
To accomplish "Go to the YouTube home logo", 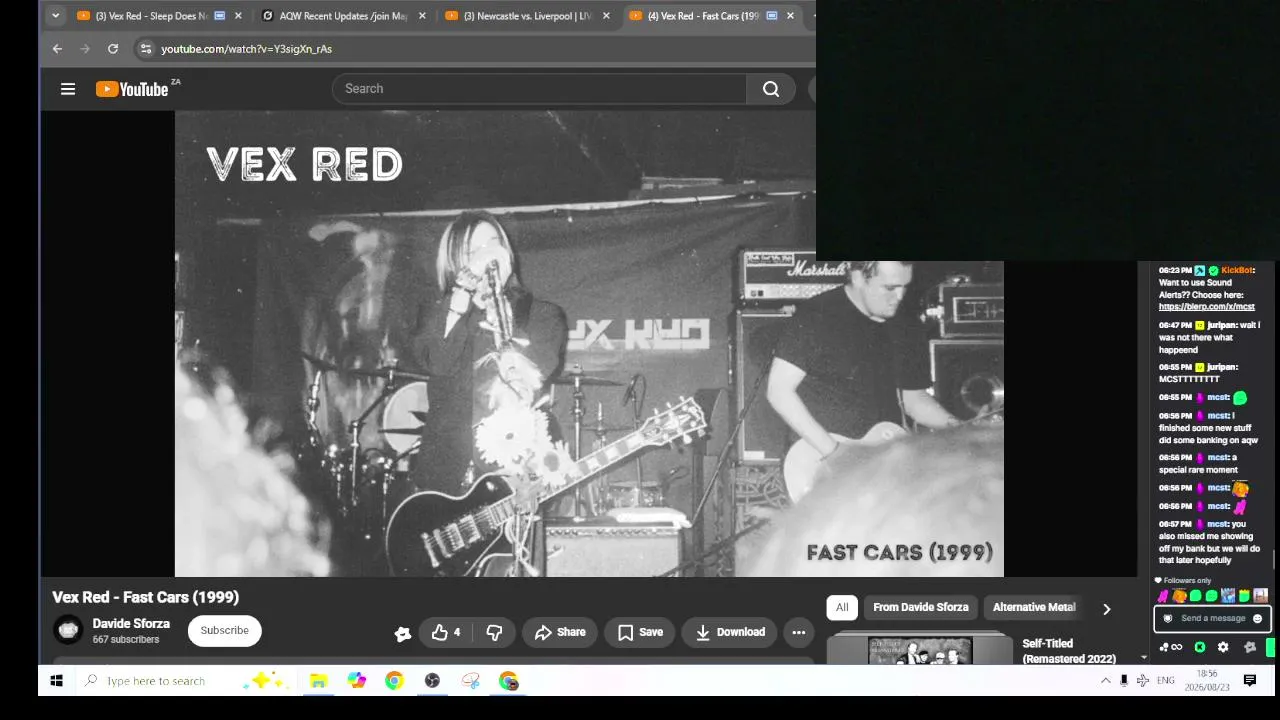I will point(132,89).
